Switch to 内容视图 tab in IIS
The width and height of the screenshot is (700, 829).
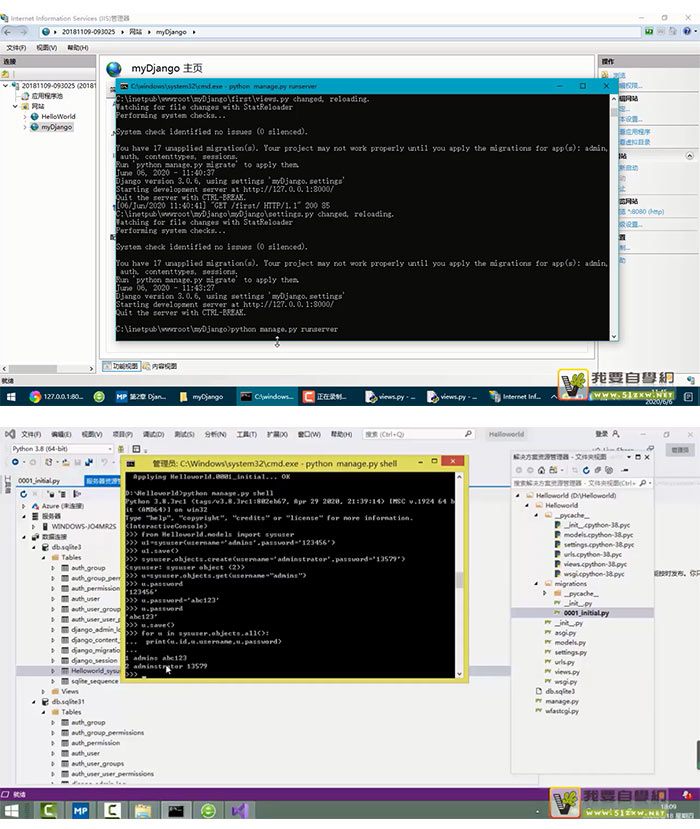pyautogui.click(x=160, y=366)
